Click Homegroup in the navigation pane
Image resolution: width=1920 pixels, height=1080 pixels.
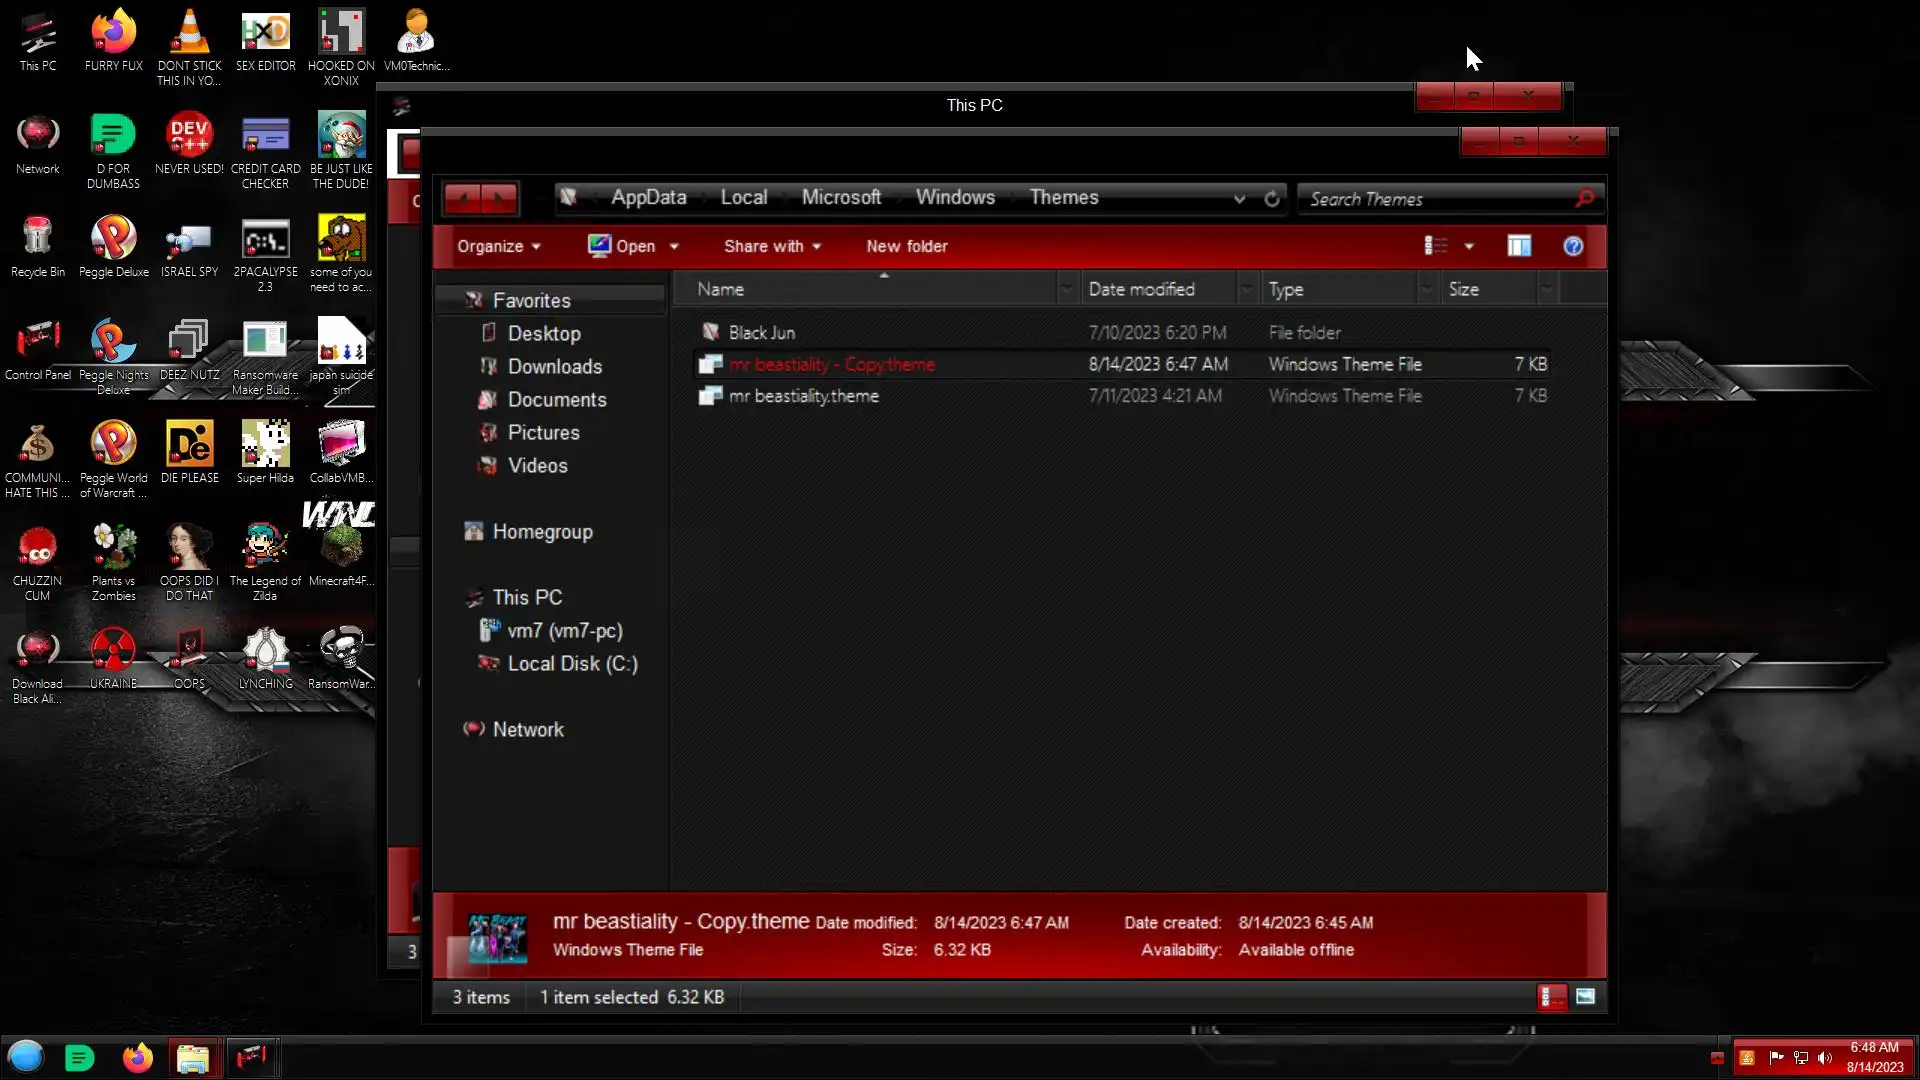point(542,532)
